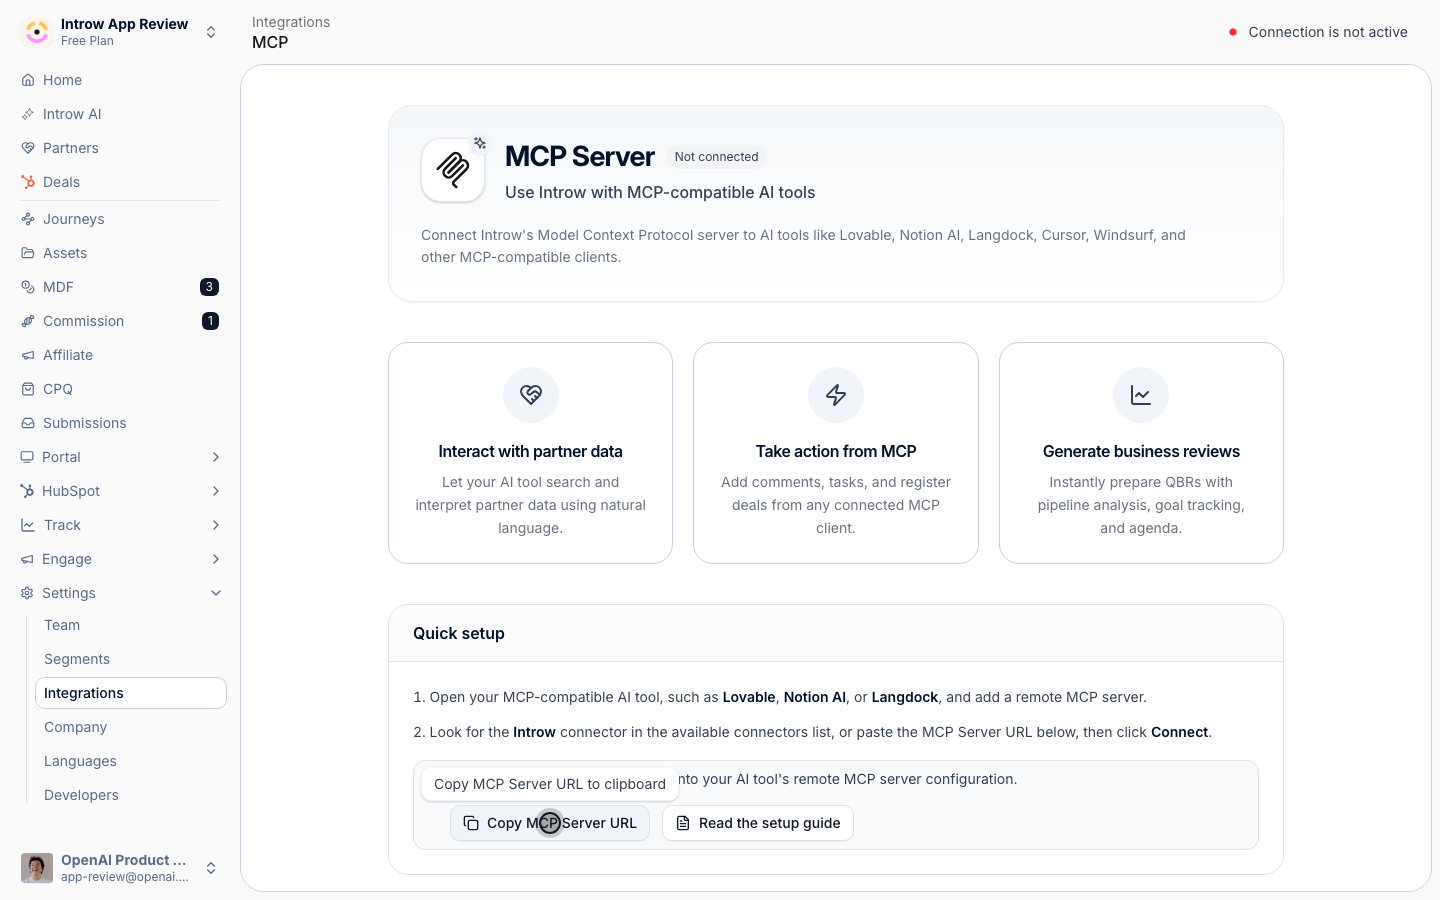Click the CPQ icon in the sidebar
The image size is (1440, 900).
tap(28, 389)
